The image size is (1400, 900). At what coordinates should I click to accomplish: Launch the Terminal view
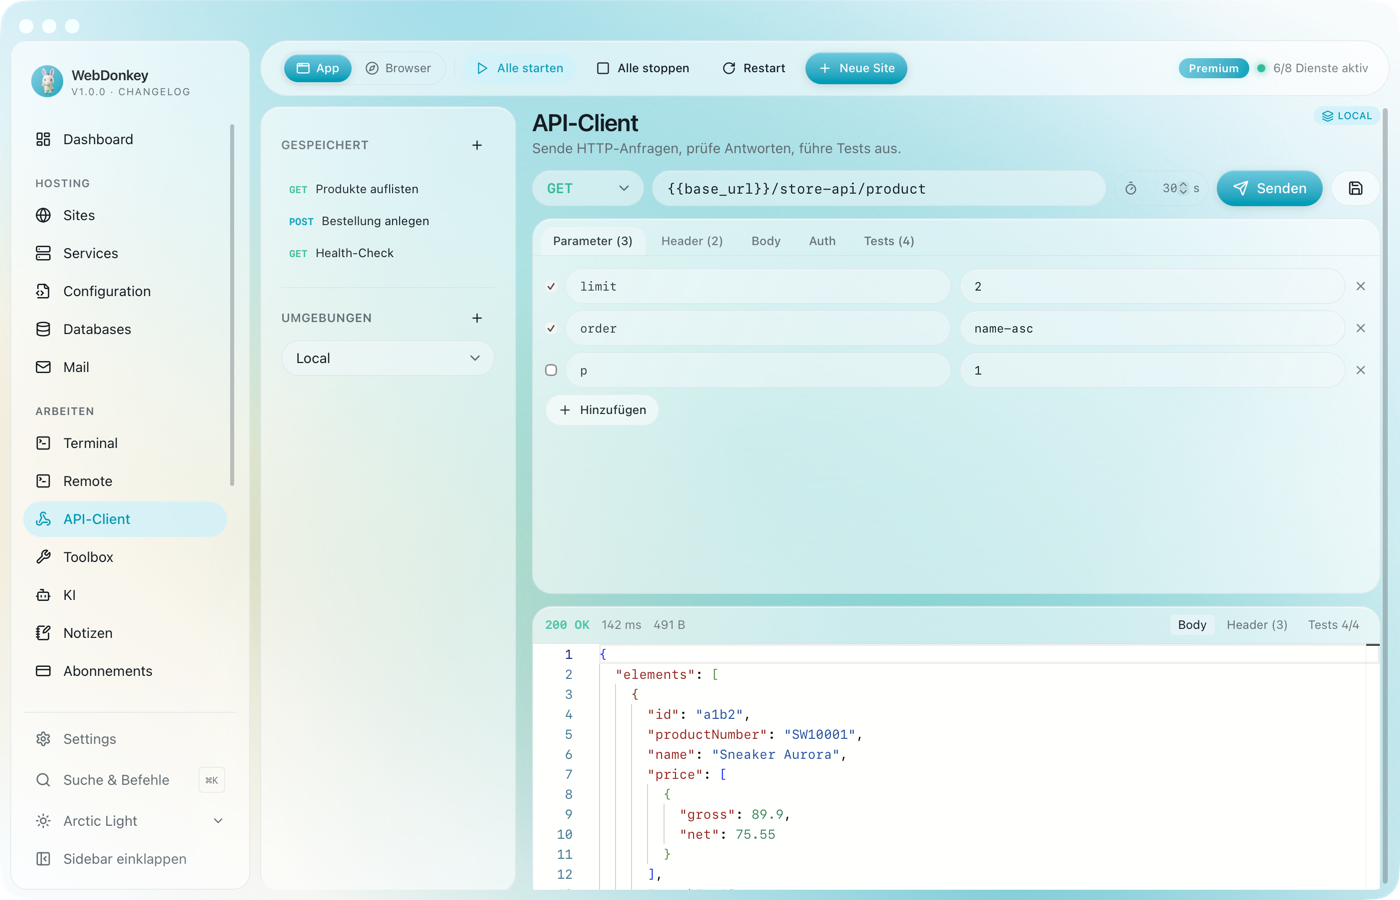click(x=125, y=443)
